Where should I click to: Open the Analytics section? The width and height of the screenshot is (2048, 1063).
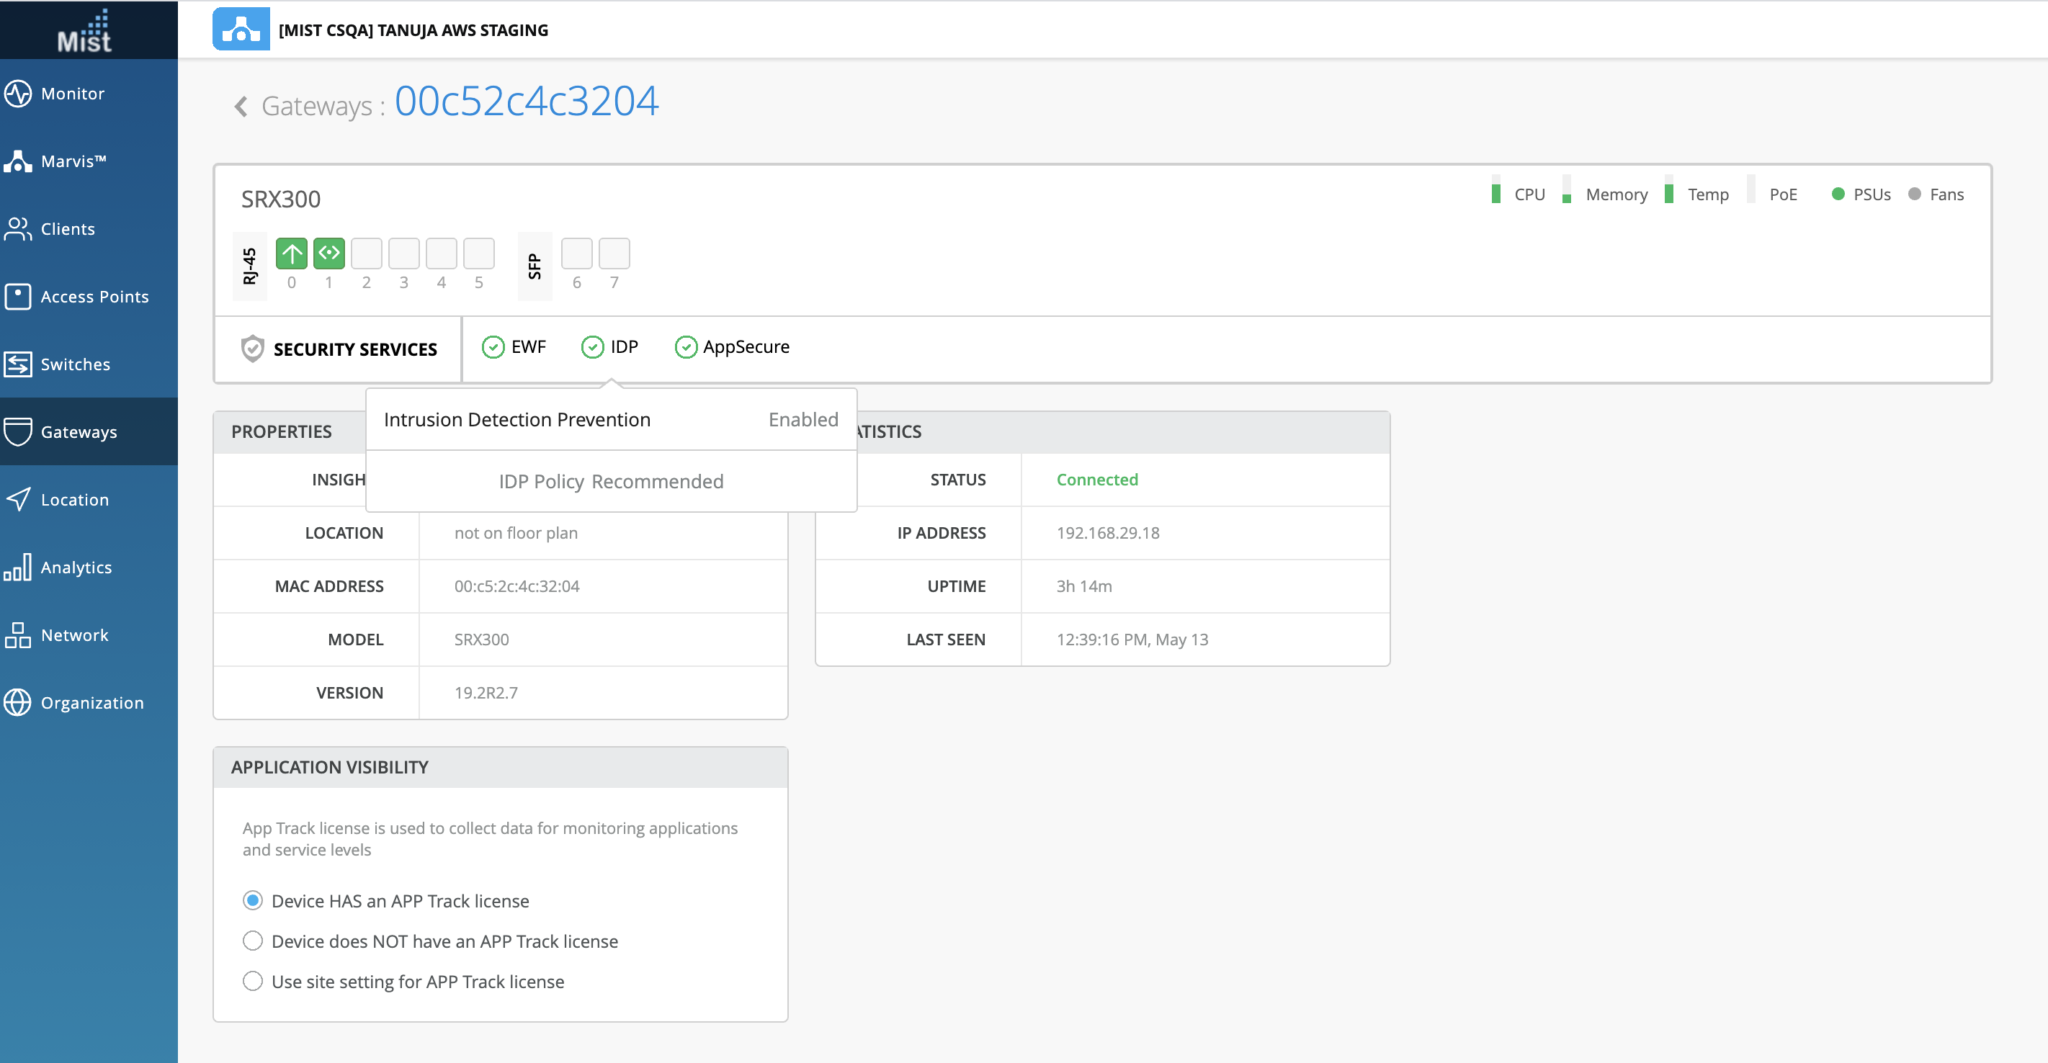click(76, 567)
